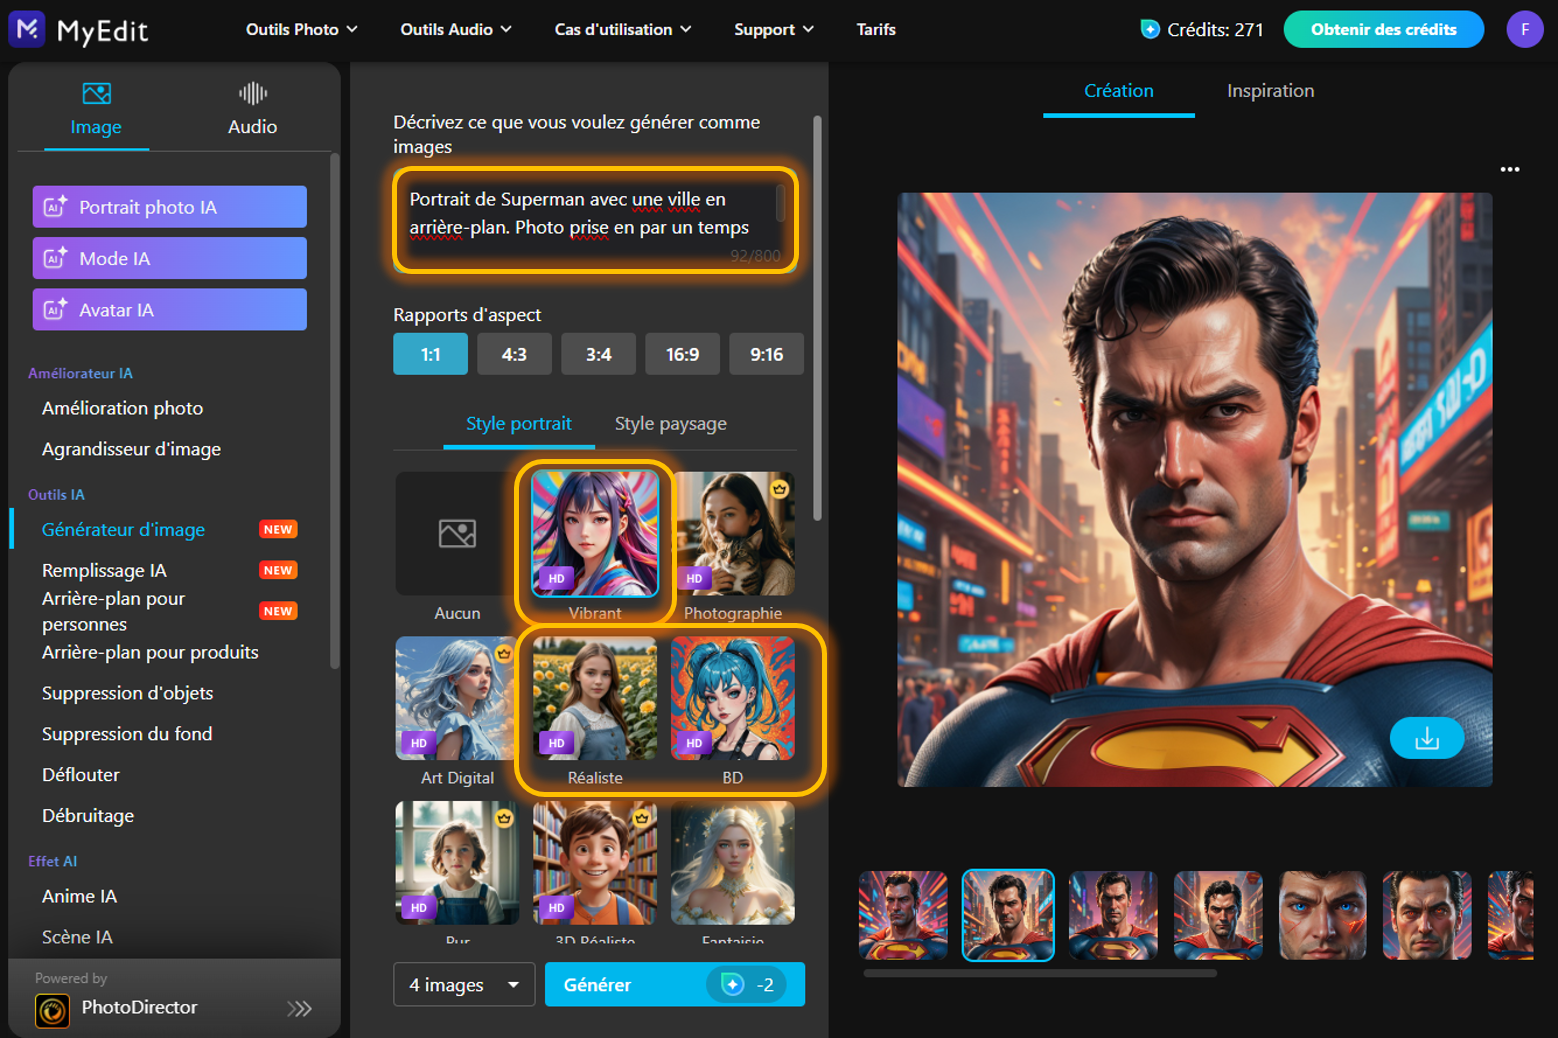The height and width of the screenshot is (1038, 1558).
Task: Select Agrandisseur d'image in sidebar
Action: pyautogui.click(x=131, y=449)
